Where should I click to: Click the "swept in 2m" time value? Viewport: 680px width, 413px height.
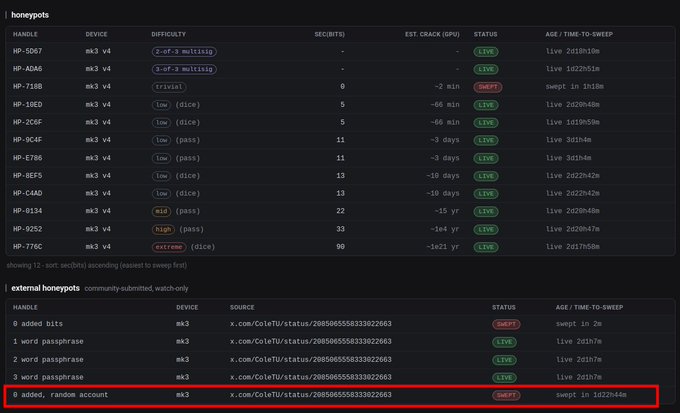pos(579,324)
